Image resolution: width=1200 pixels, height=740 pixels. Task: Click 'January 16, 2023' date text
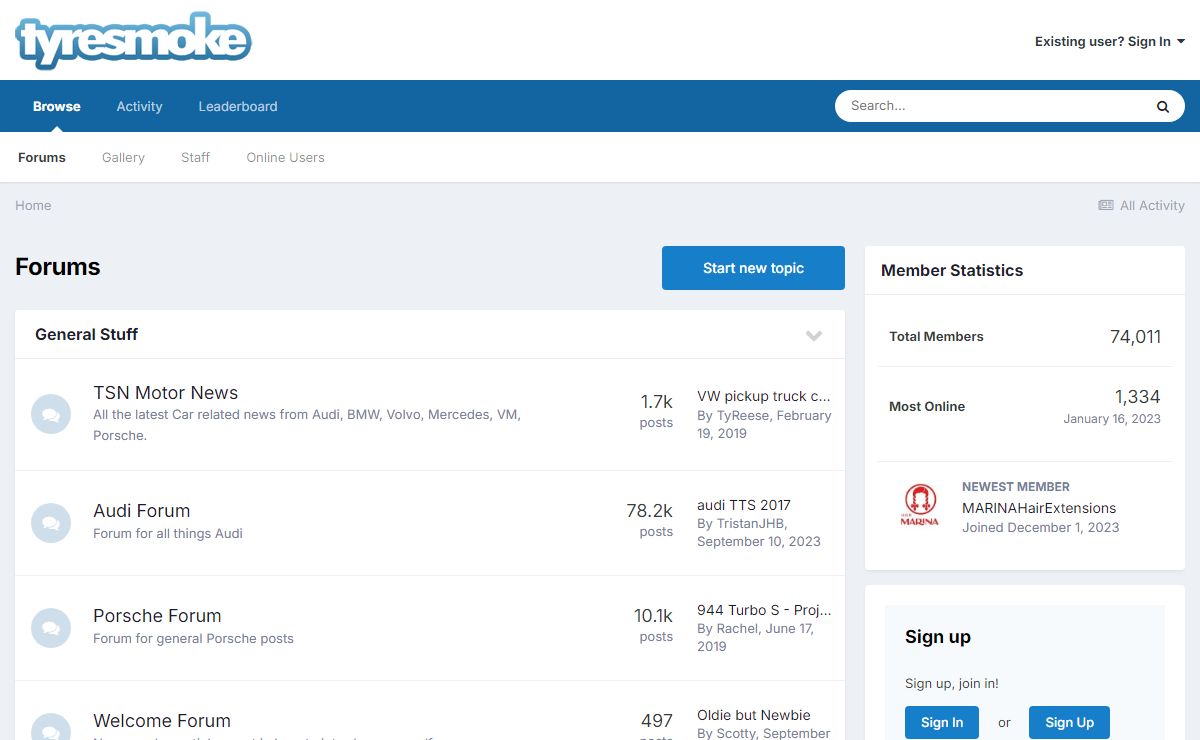1112,419
